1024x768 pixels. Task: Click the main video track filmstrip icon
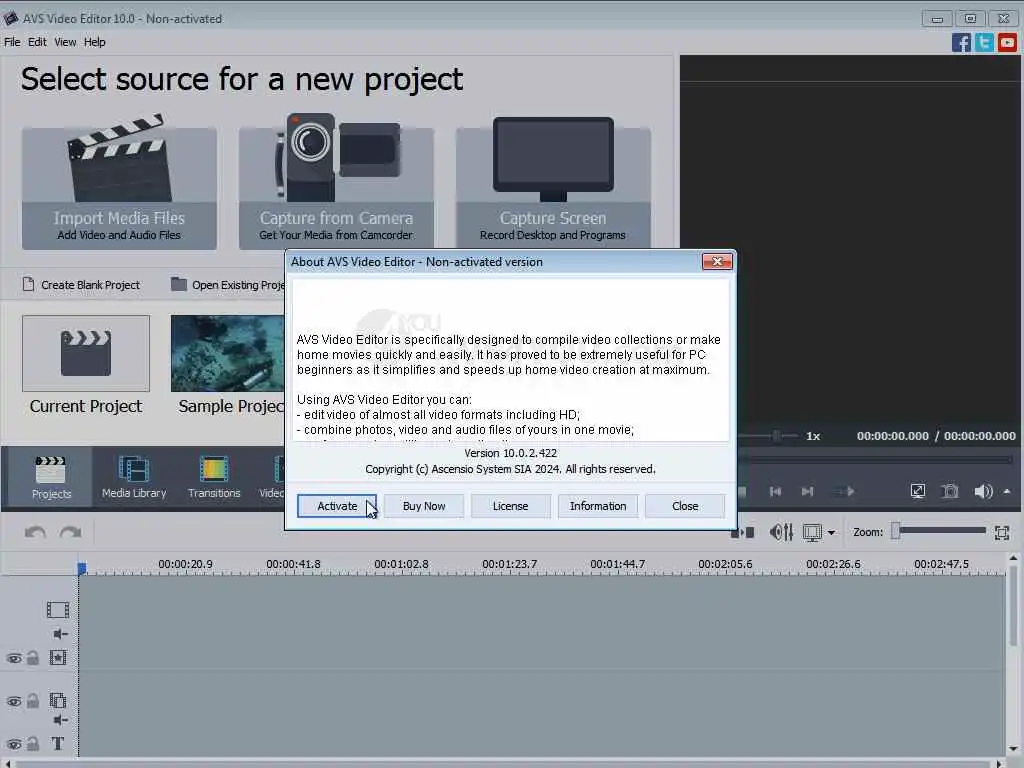(x=57, y=610)
